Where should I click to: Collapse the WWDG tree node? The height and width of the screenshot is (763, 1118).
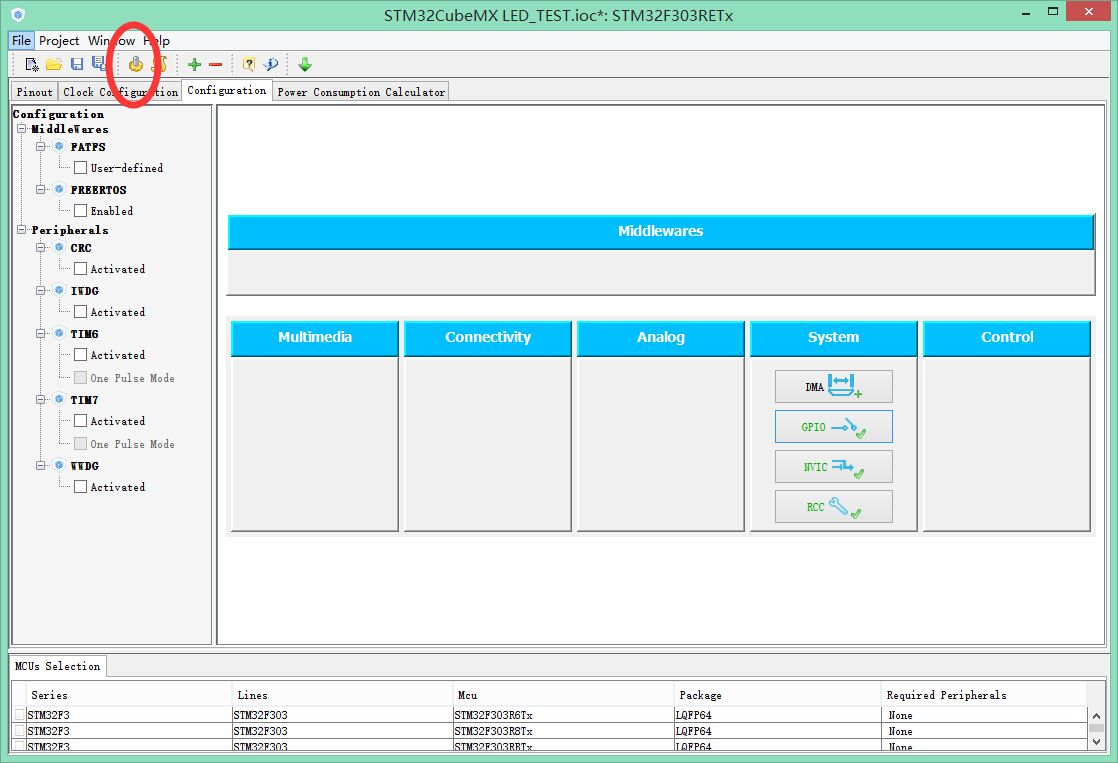[x=41, y=465]
